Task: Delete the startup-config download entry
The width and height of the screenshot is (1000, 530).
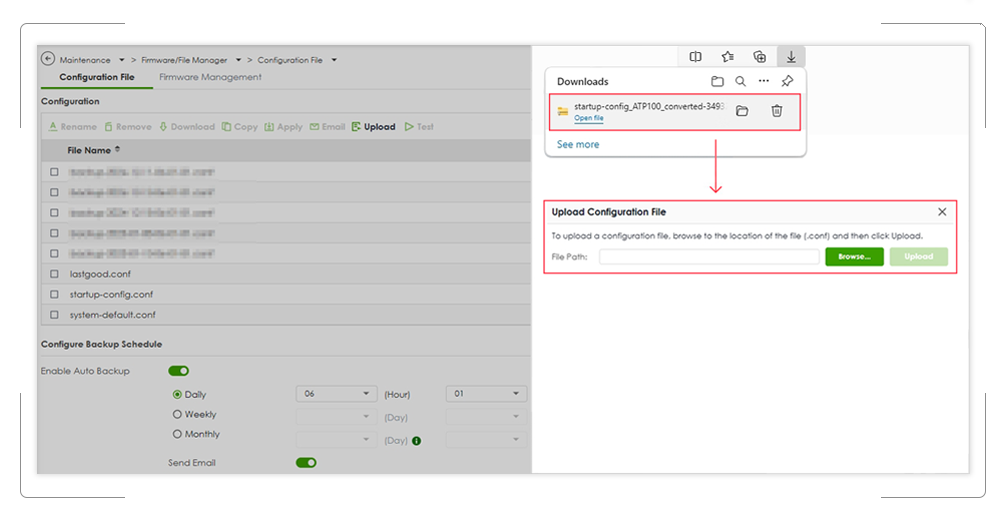Action: [777, 111]
